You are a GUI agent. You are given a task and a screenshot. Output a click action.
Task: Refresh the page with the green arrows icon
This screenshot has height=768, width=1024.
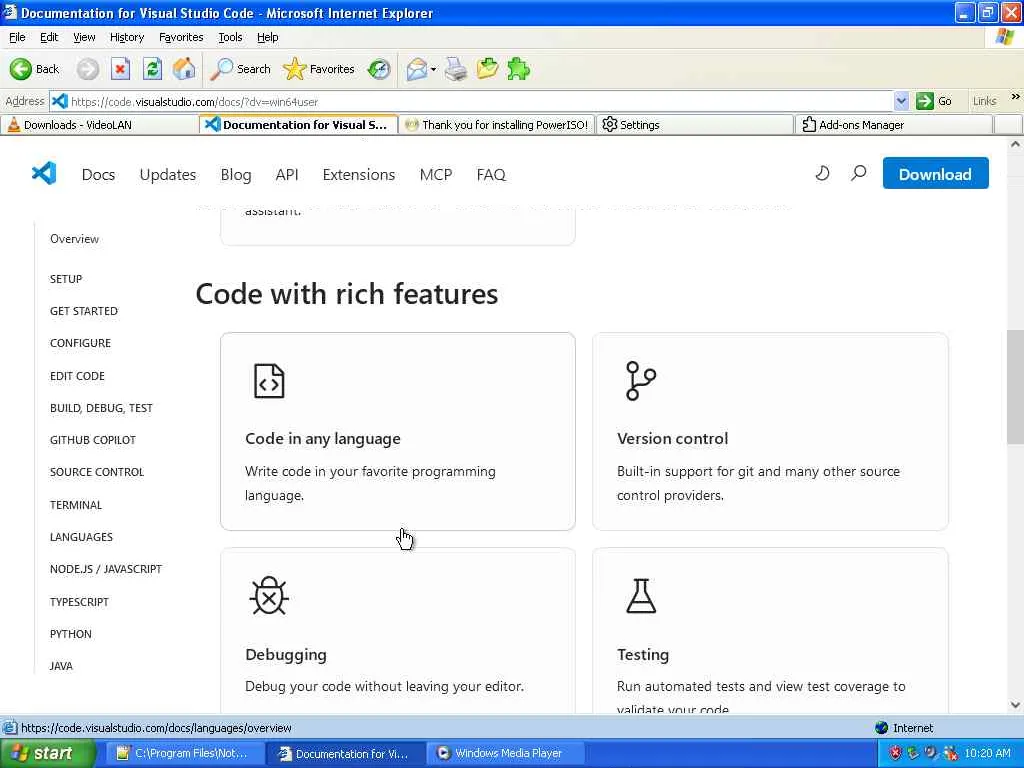(x=152, y=69)
